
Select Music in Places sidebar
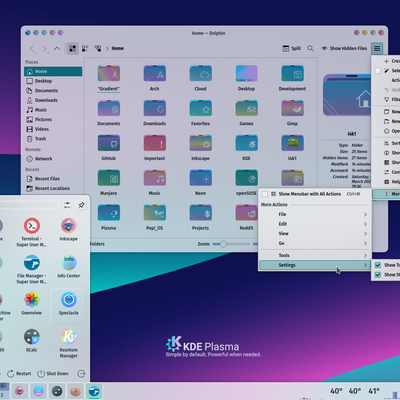point(53,110)
